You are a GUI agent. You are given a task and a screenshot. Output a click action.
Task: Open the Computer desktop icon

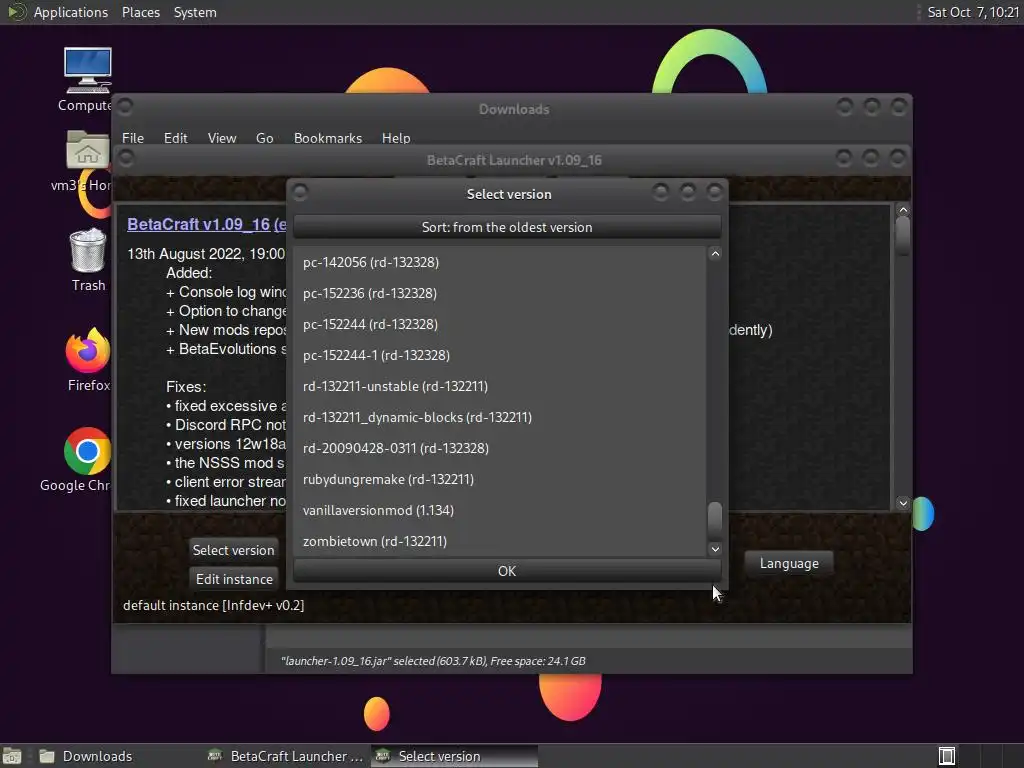[88, 79]
